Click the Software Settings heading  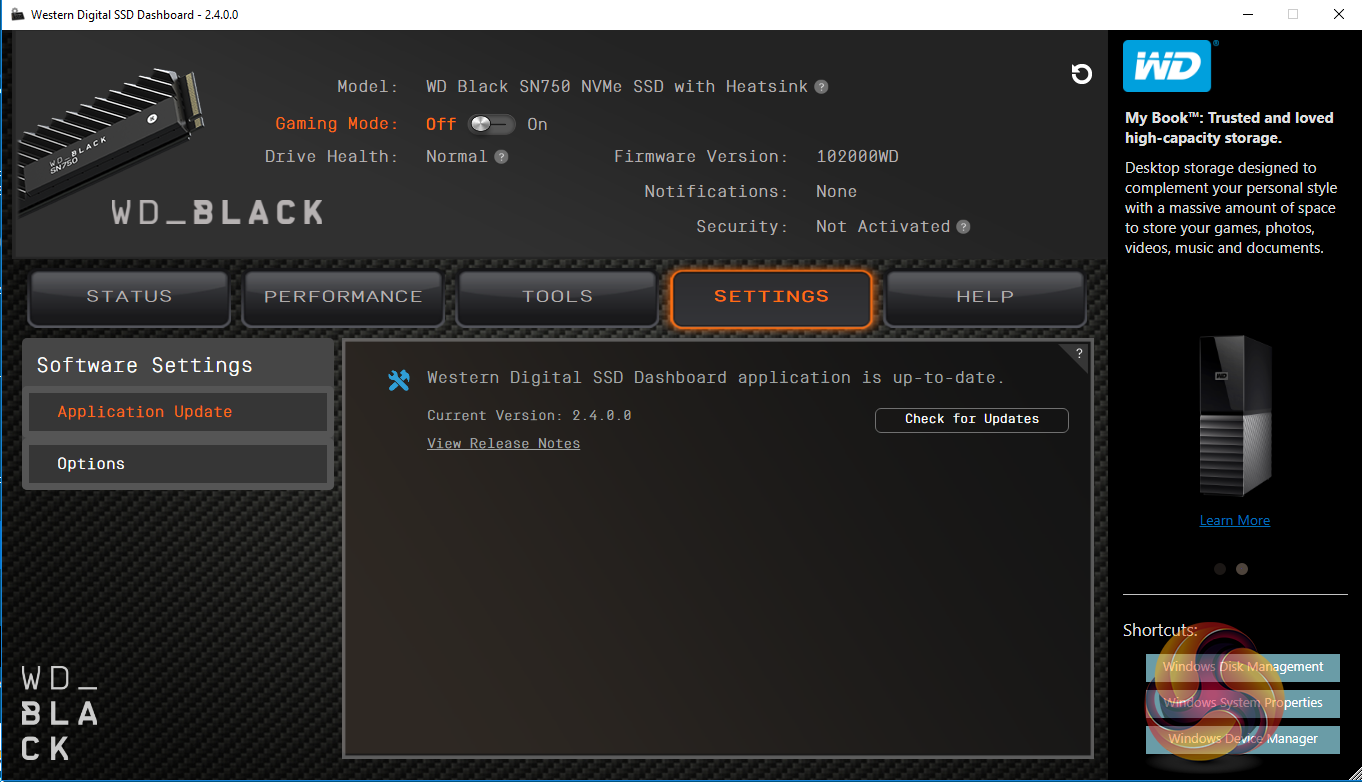(x=145, y=365)
